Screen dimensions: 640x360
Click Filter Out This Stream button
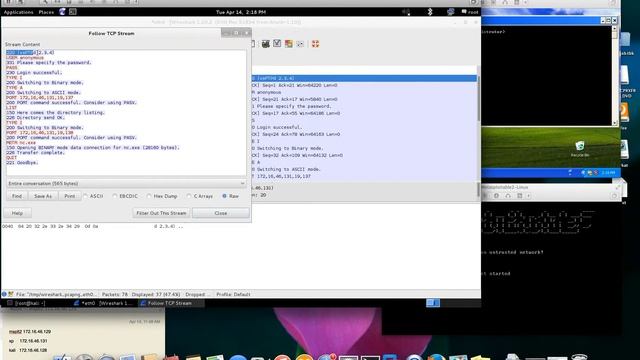click(161, 213)
